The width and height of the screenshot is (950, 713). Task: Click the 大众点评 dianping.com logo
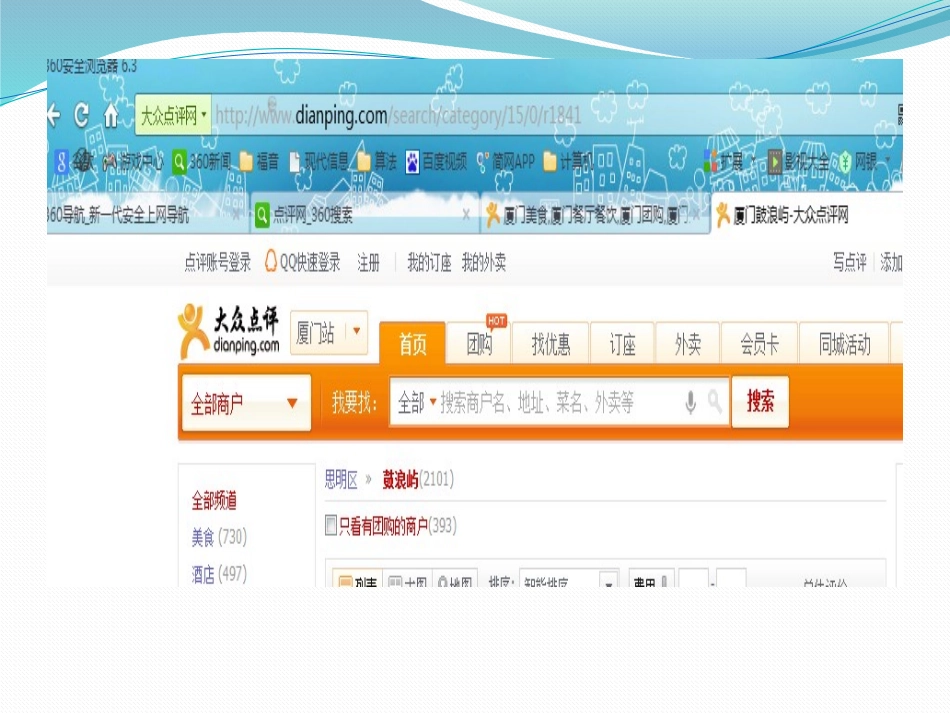click(230, 331)
